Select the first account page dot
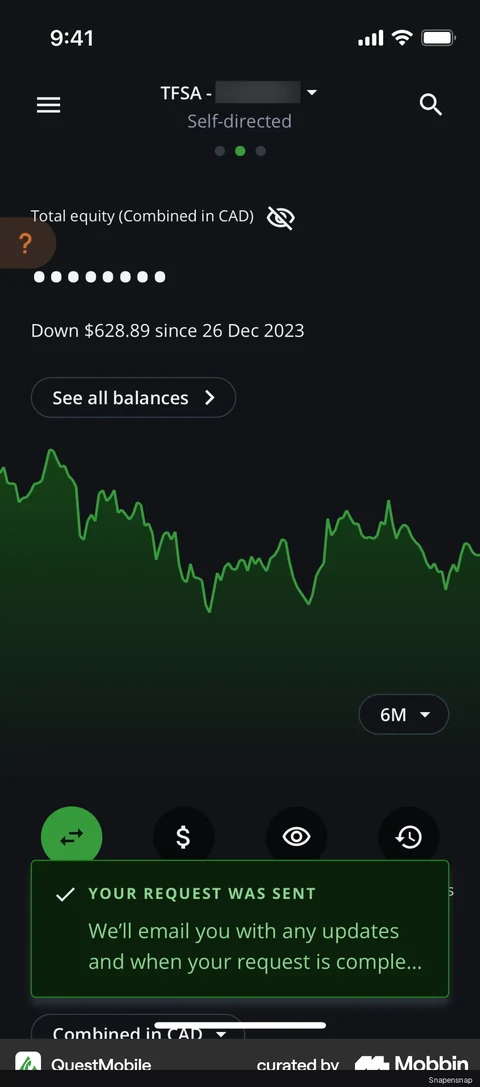Viewport: 480px width, 1087px height. (x=219, y=151)
